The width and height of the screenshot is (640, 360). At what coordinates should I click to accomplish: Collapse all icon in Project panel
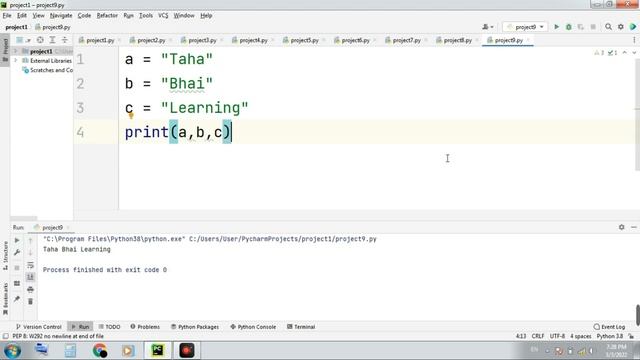pyautogui.click(x=64, y=40)
